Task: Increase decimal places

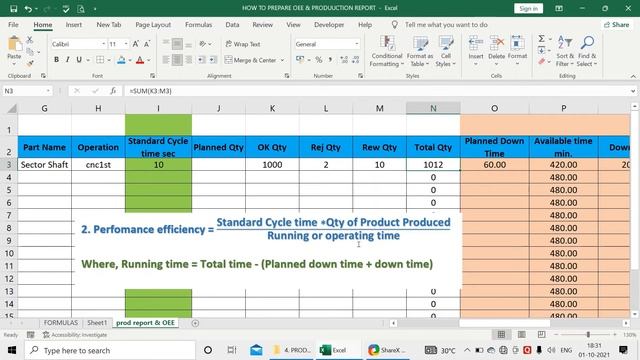Action: 344,60
